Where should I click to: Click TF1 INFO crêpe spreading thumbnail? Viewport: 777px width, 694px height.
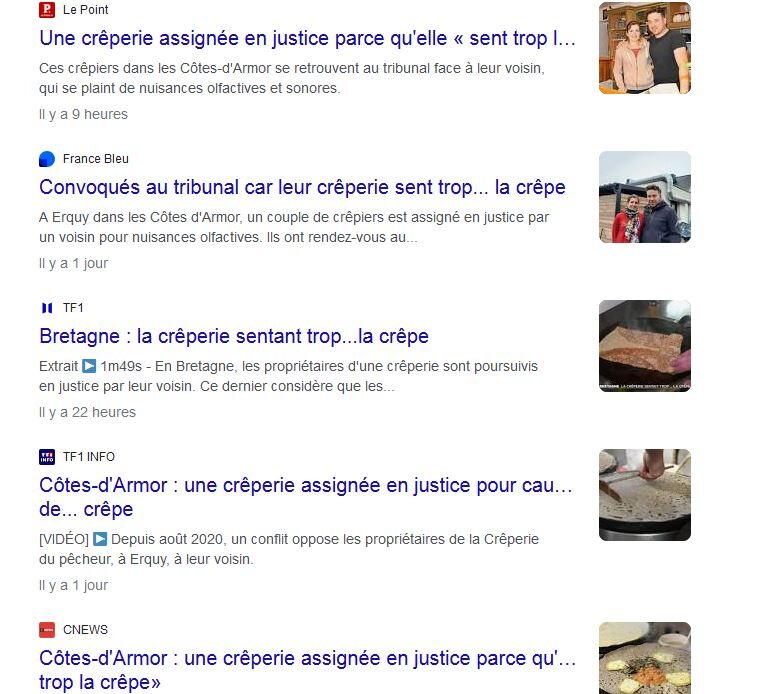pyautogui.click(x=645, y=495)
